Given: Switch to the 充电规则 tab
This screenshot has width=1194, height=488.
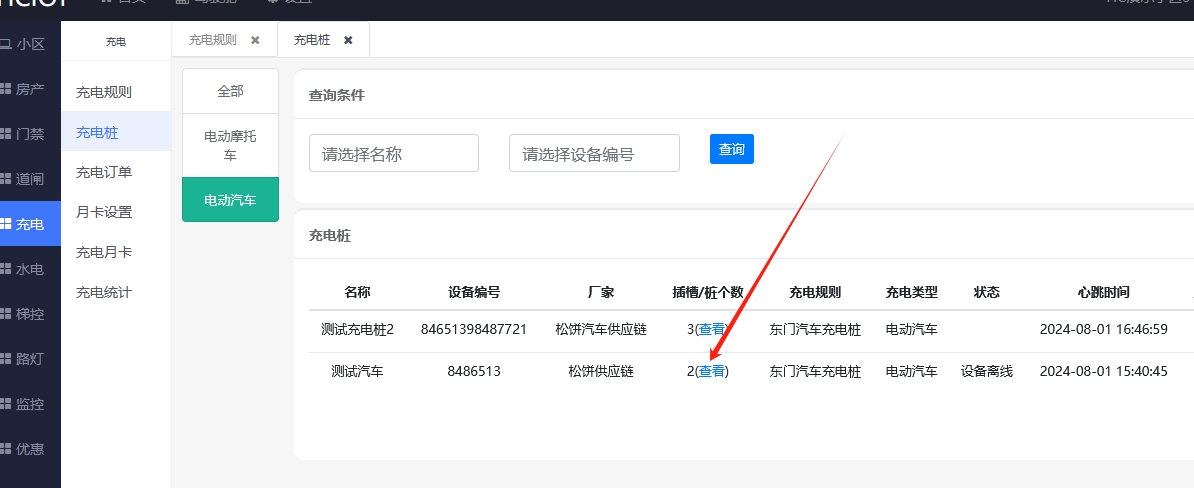Looking at the screenshot, I should [x=212, y=40].
